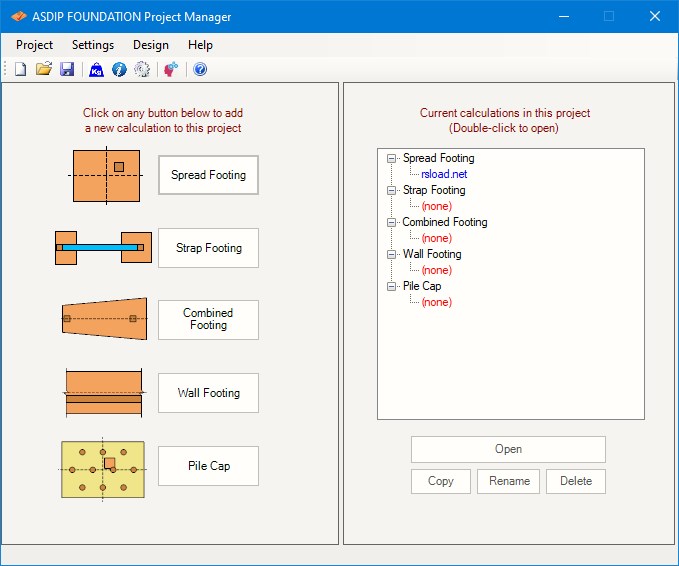Click the spread footing diagram image
The height and width of the screenshot is (566, 679).
click(x=106, y=175)
